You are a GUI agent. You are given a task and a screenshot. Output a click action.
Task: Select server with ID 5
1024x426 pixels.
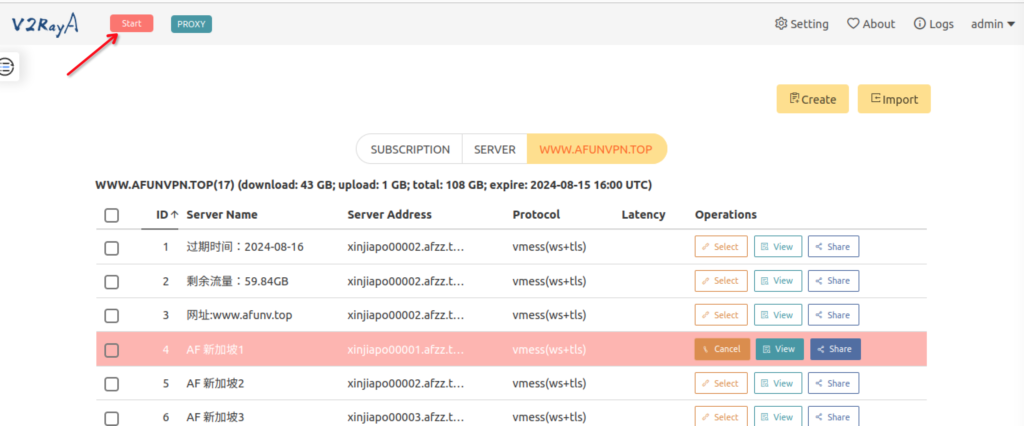[720, 383]
